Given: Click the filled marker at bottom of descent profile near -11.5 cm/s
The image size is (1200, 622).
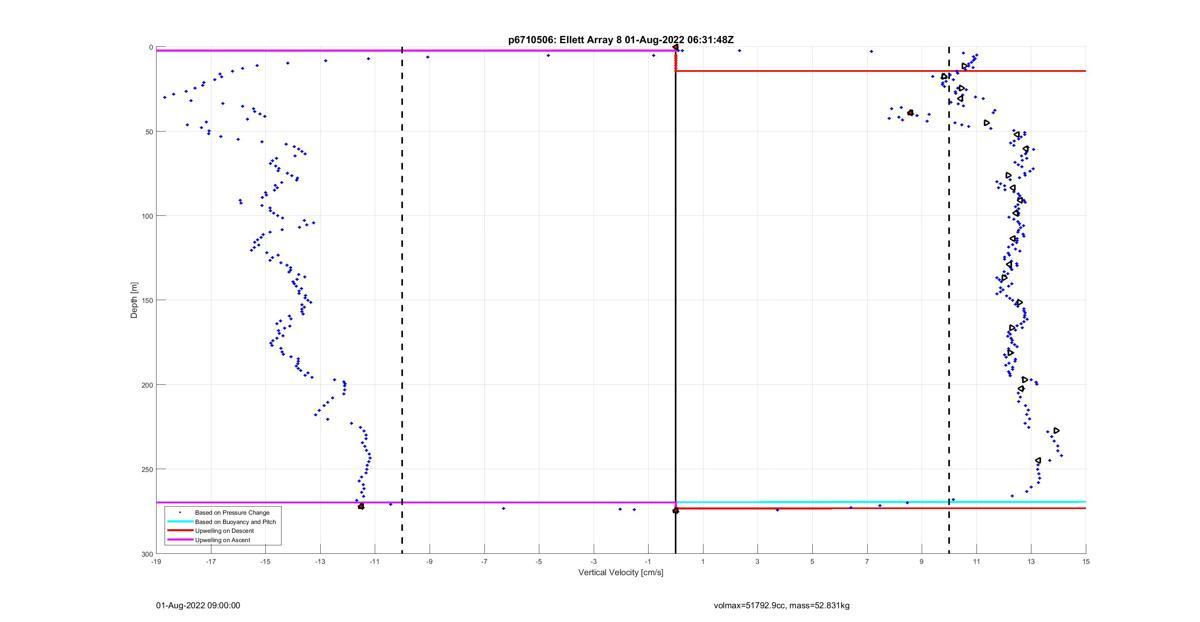Looking at the screenshot, I should [361, 506].
